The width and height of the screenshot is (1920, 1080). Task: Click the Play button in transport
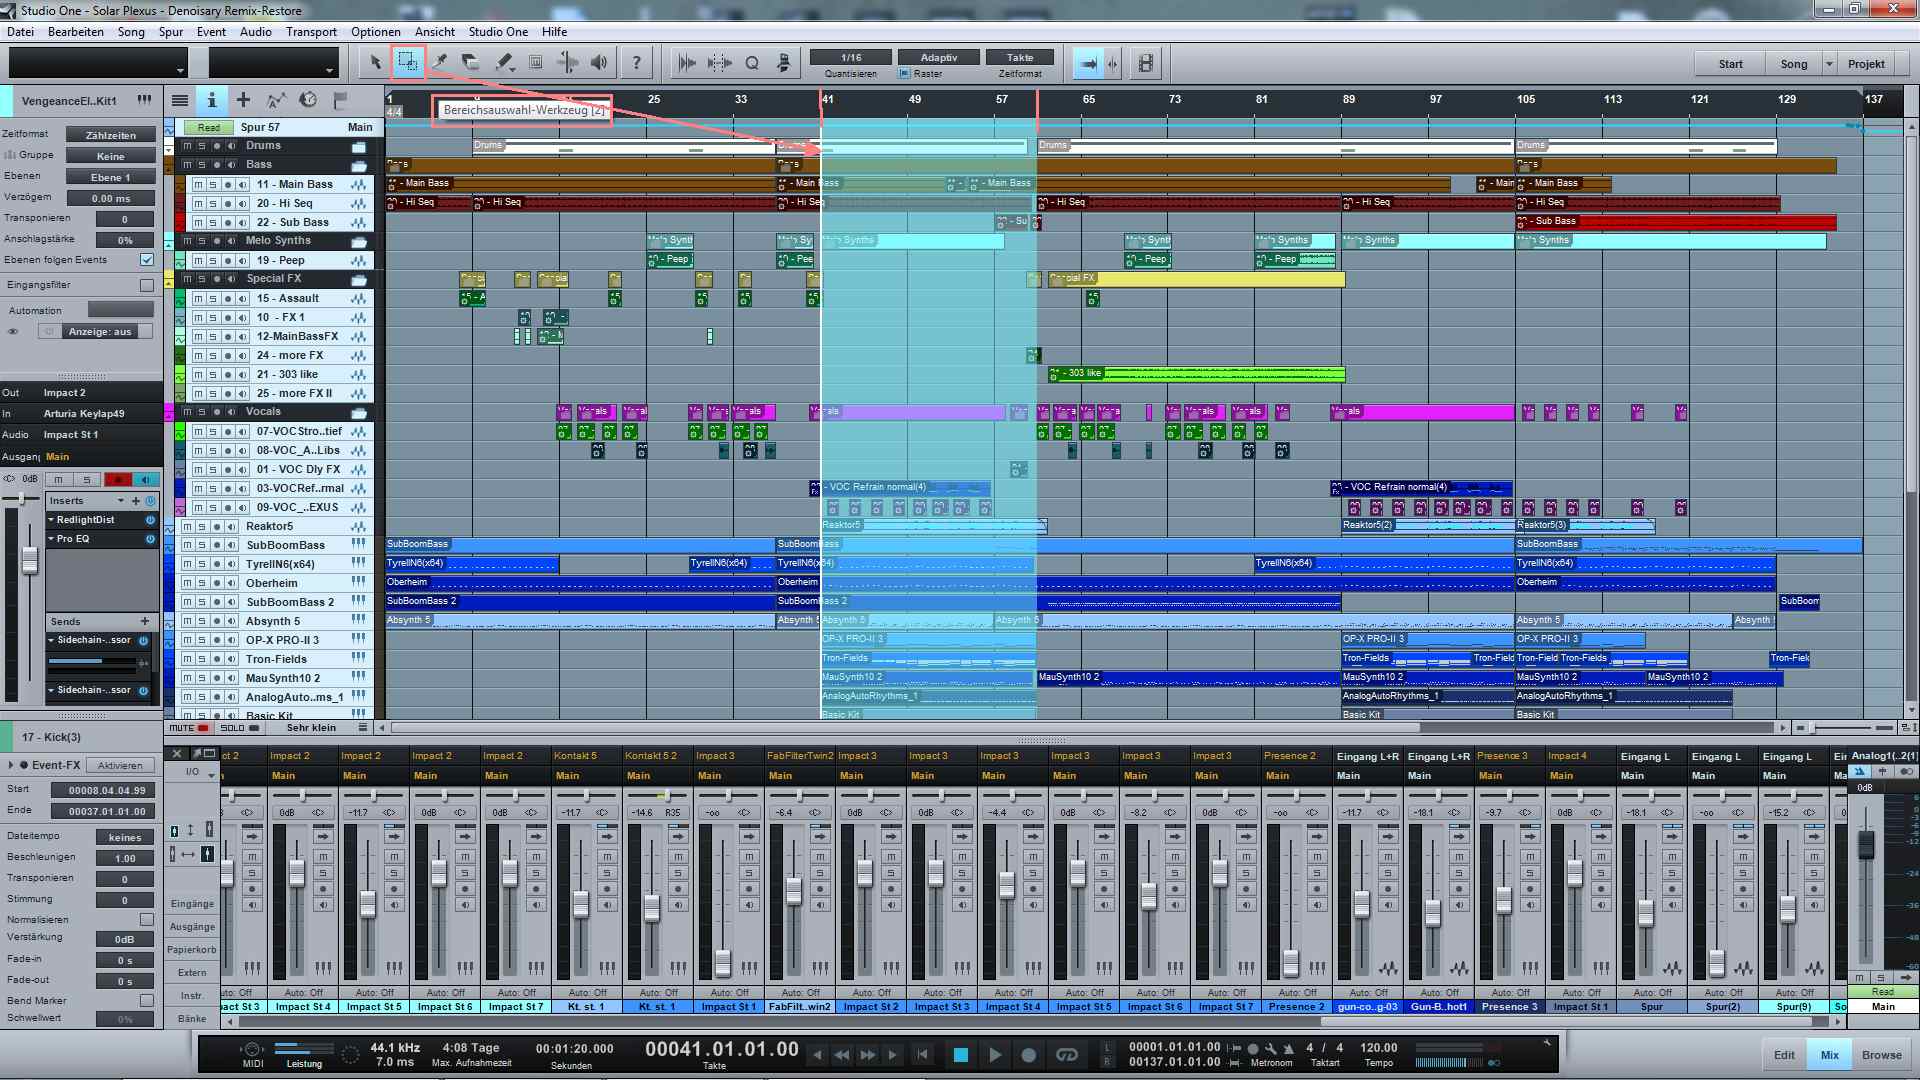point(995,1054)
